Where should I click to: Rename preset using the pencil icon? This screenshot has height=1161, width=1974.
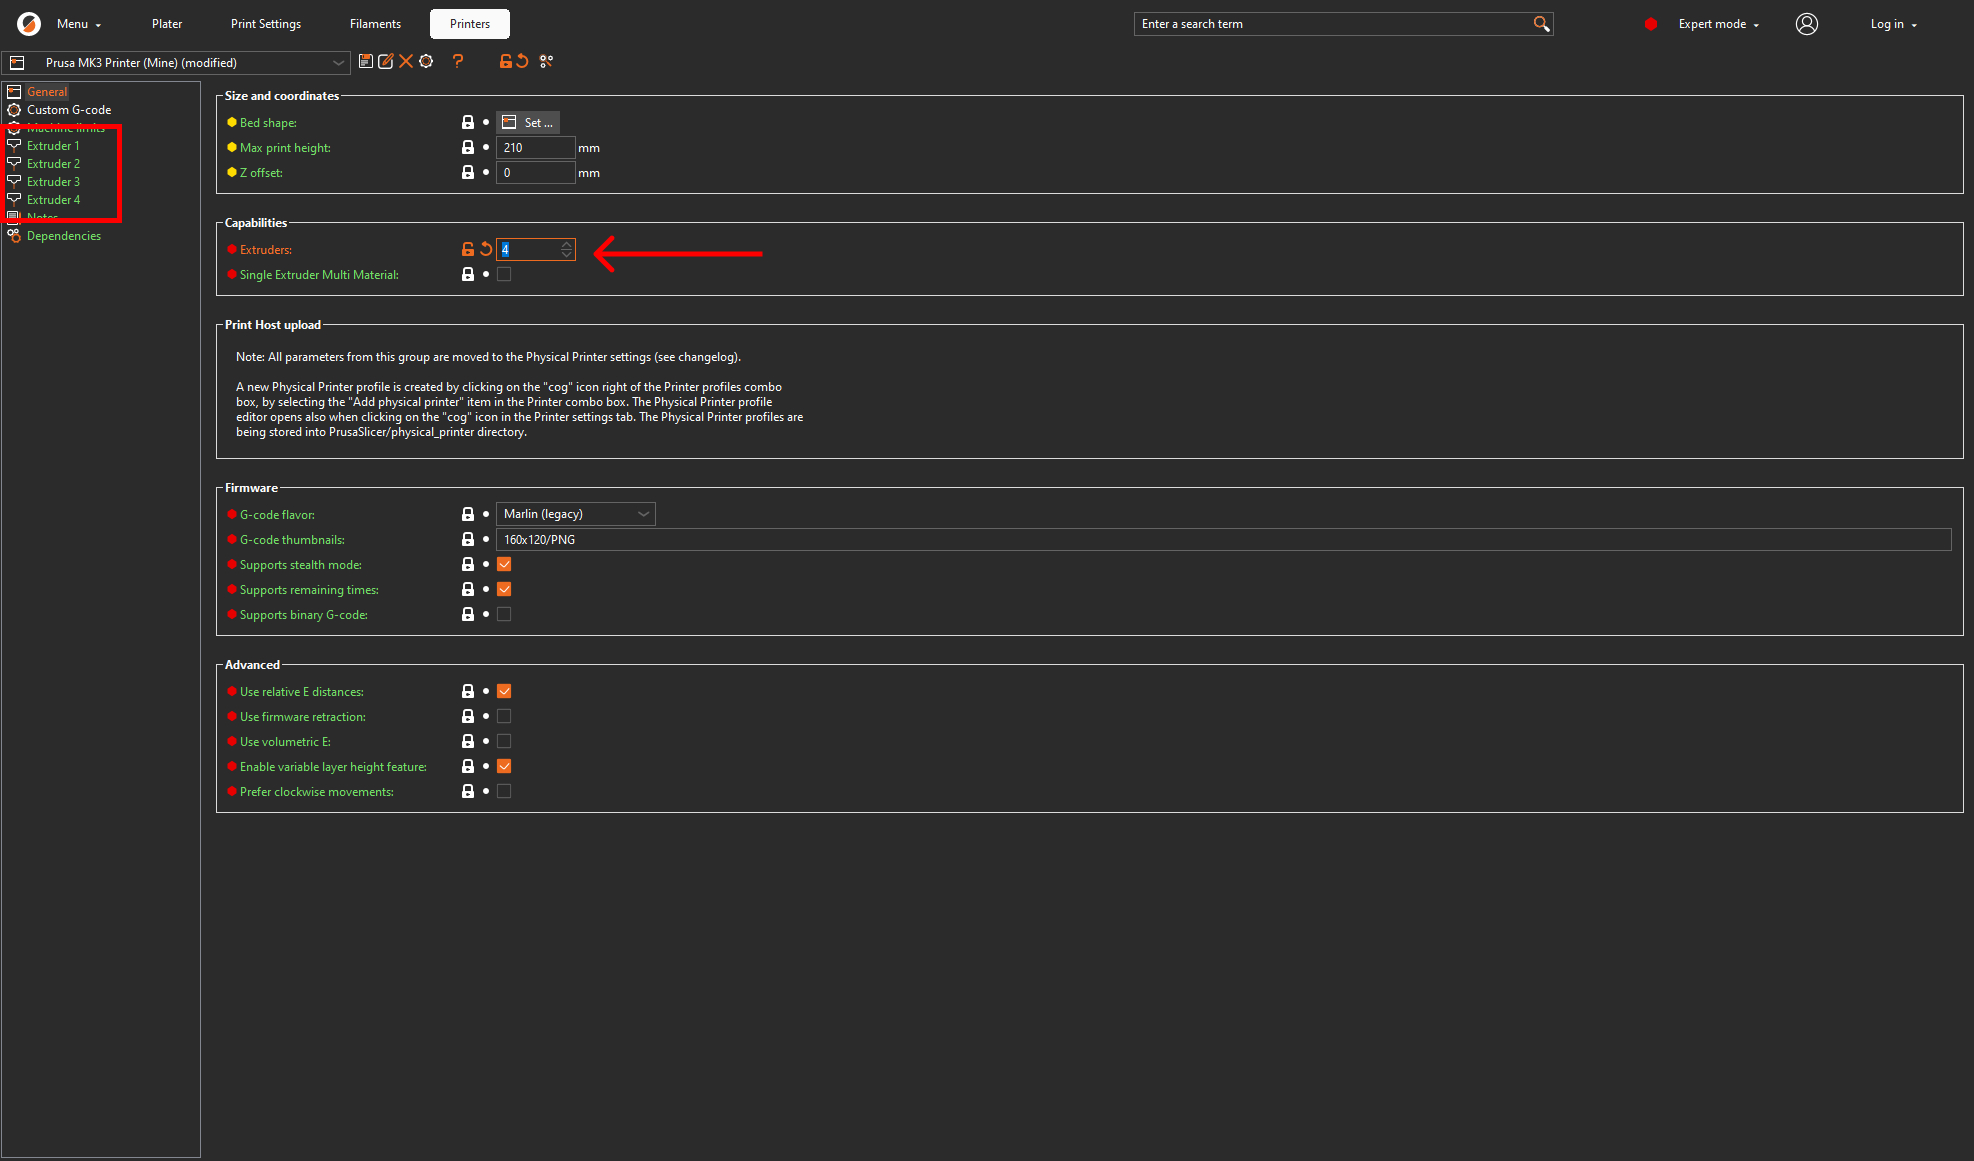click(386, 62)
